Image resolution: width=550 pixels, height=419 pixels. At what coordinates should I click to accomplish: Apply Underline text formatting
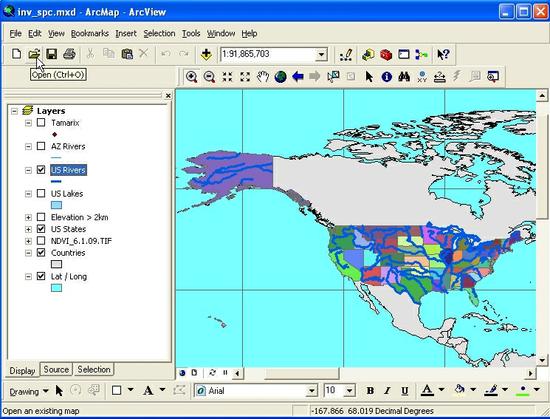coord(404,391)
